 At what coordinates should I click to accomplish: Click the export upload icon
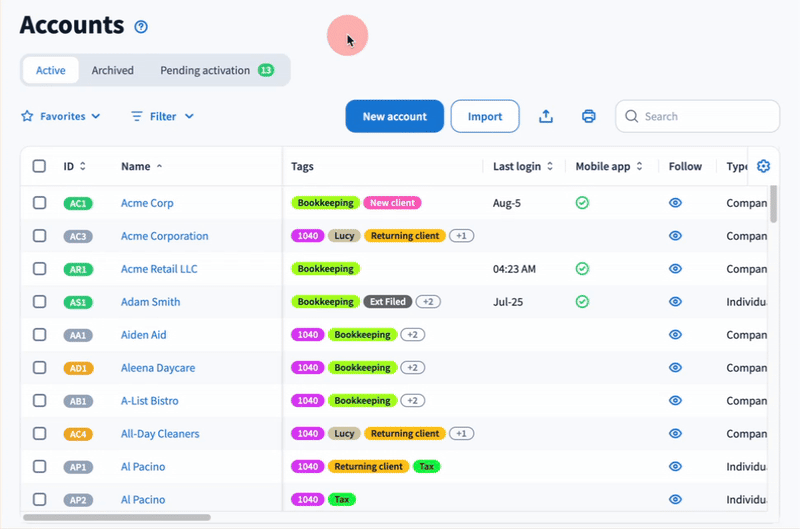coord(546,116)
